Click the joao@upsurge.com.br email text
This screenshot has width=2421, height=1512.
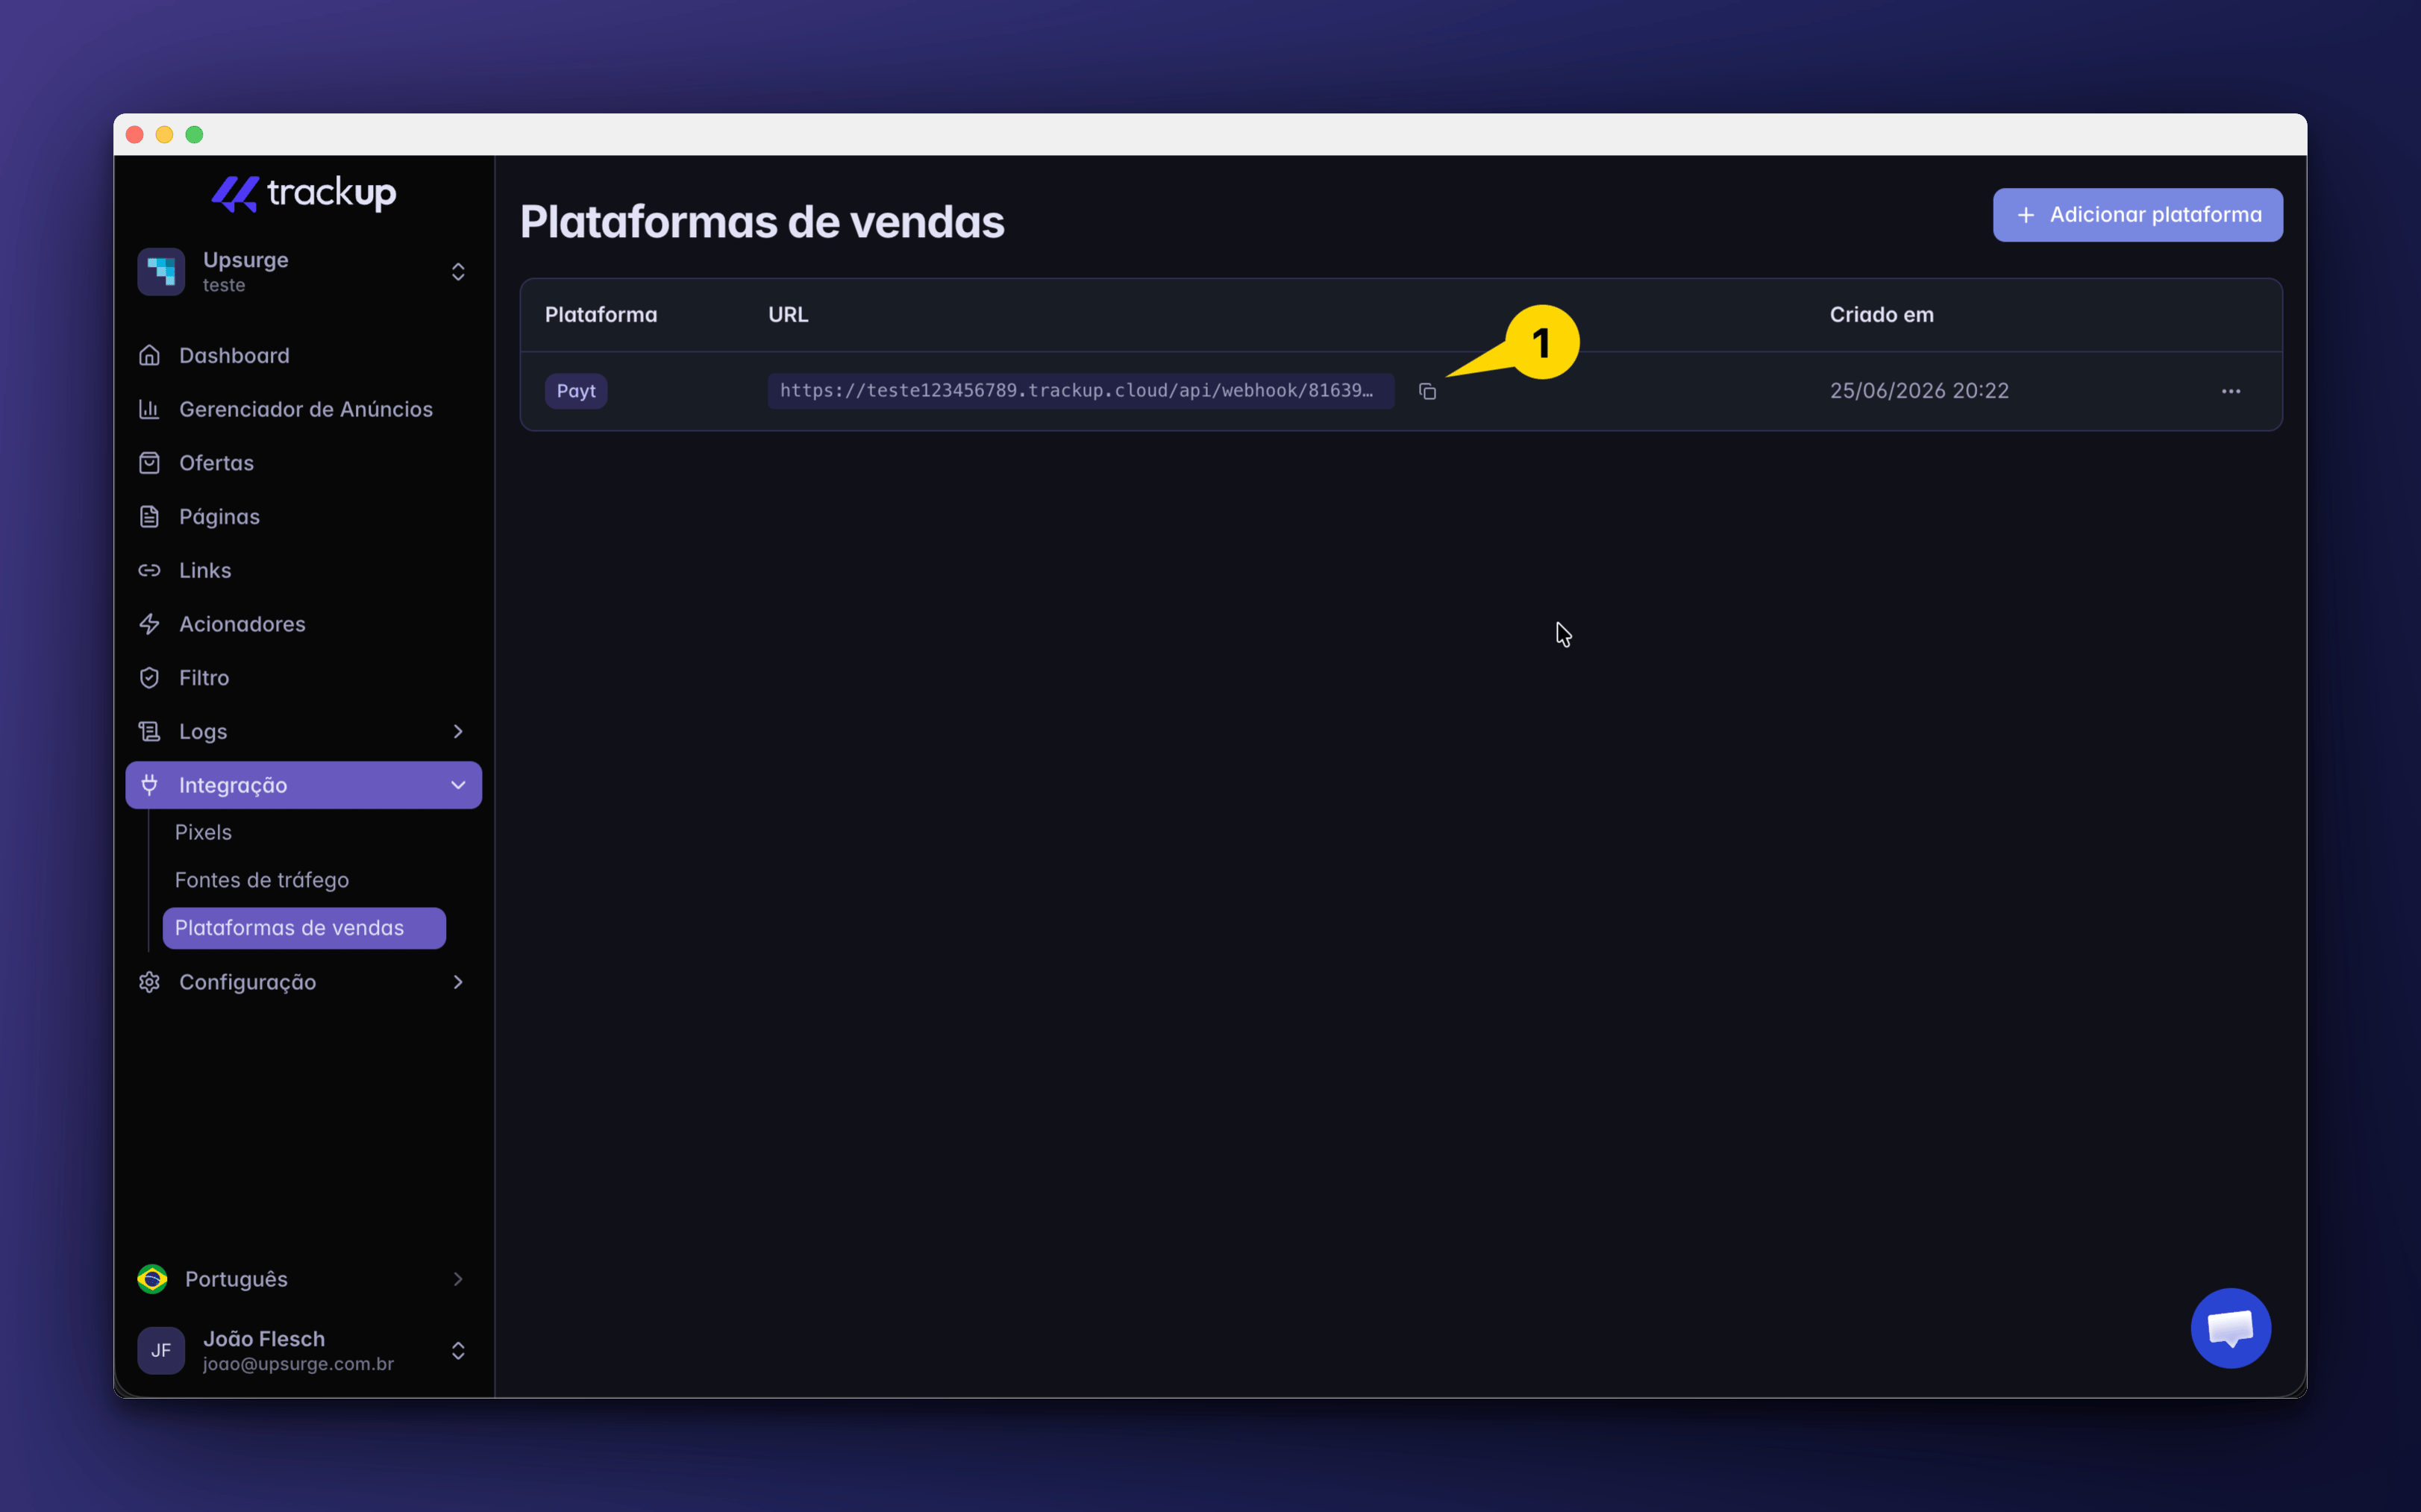[x=298, y=1364]
